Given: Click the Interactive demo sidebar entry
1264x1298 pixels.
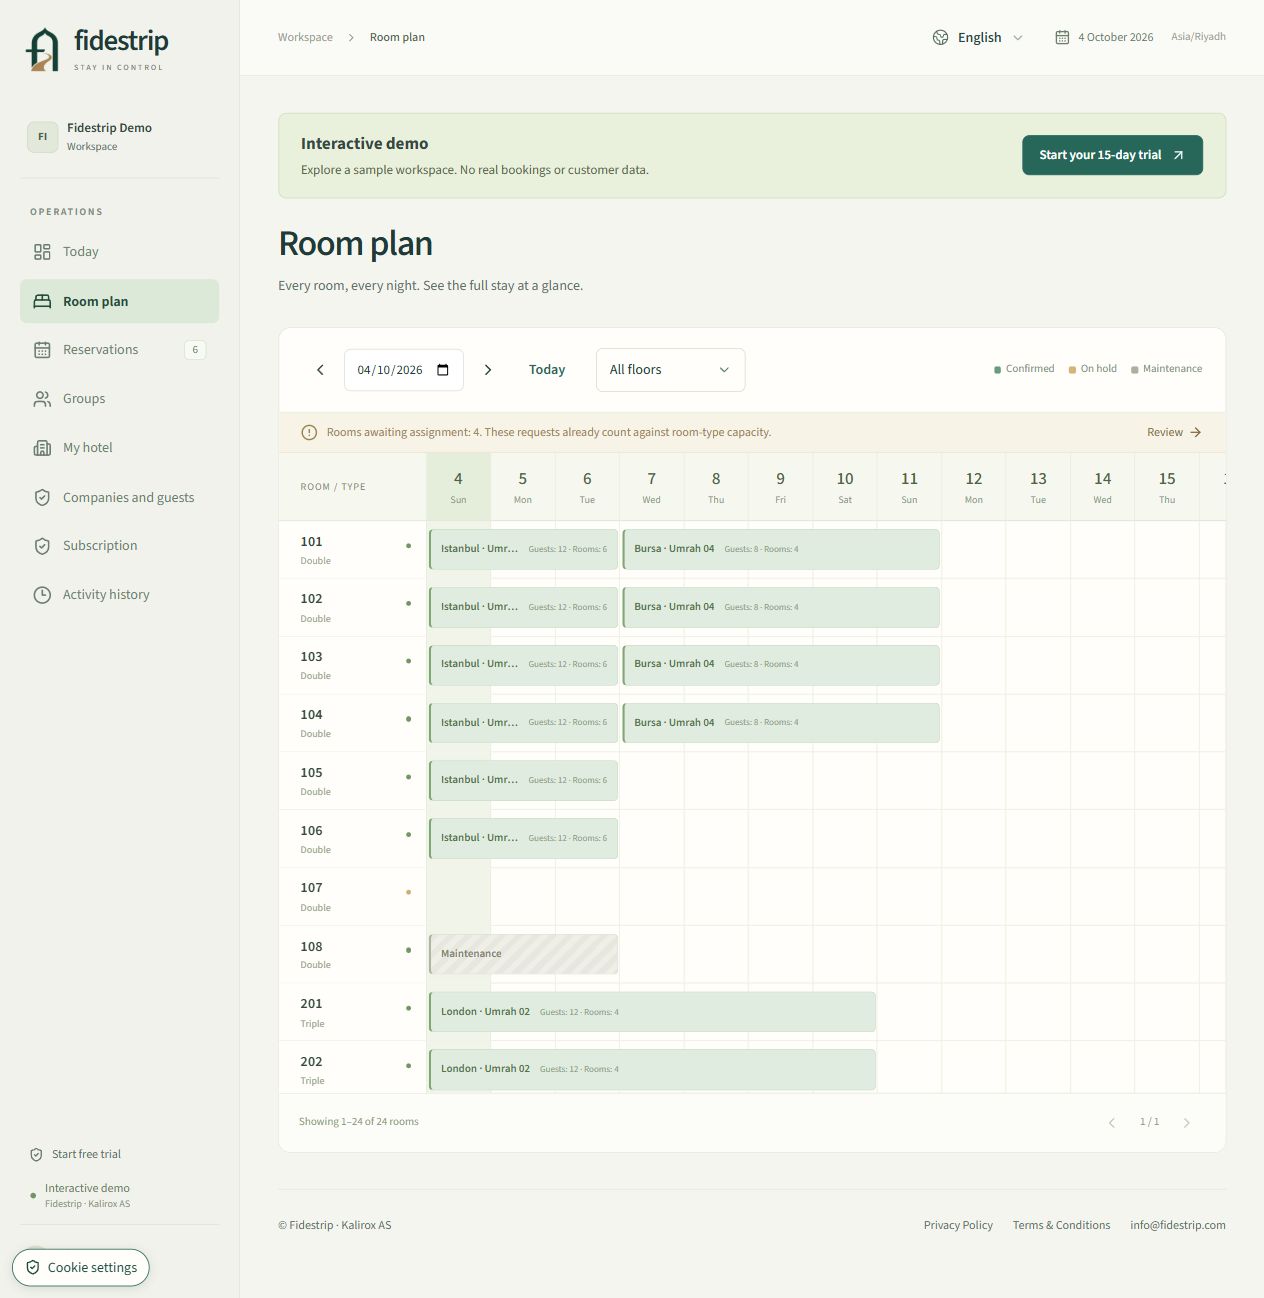Looking at the screenshot, I should tap(87, 1195).
